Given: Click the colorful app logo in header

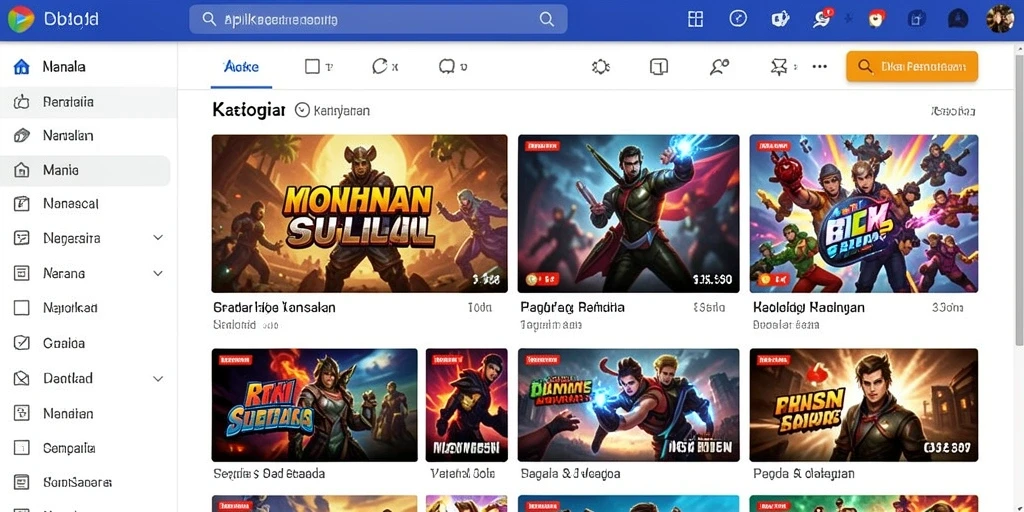Looking at the screenshot, I should 21,19.
